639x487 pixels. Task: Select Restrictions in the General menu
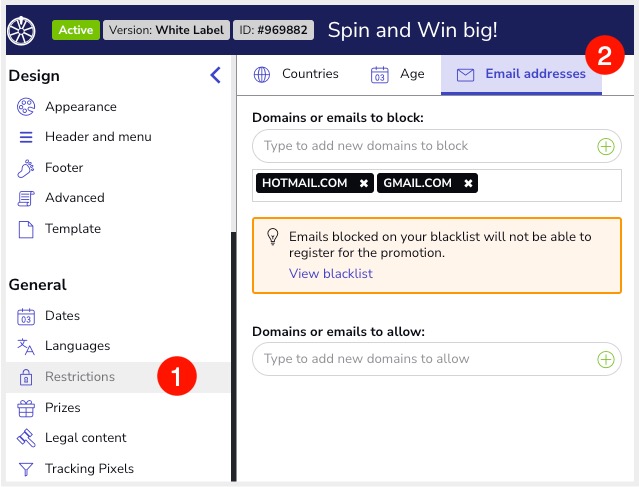pyautogui.click(x=80, y=377)
